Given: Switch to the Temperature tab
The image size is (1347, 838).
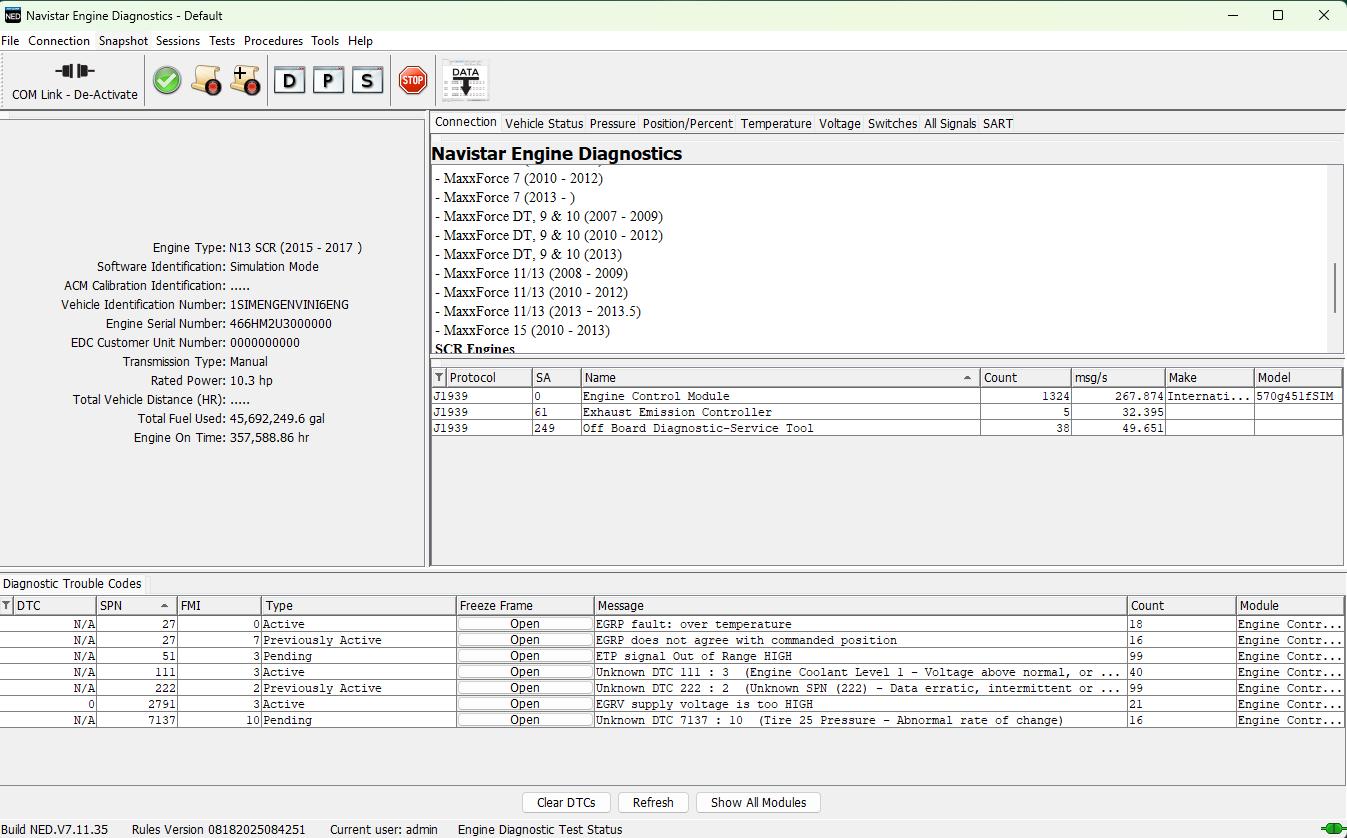Looking at the screenshot, I should coord(775,123).
